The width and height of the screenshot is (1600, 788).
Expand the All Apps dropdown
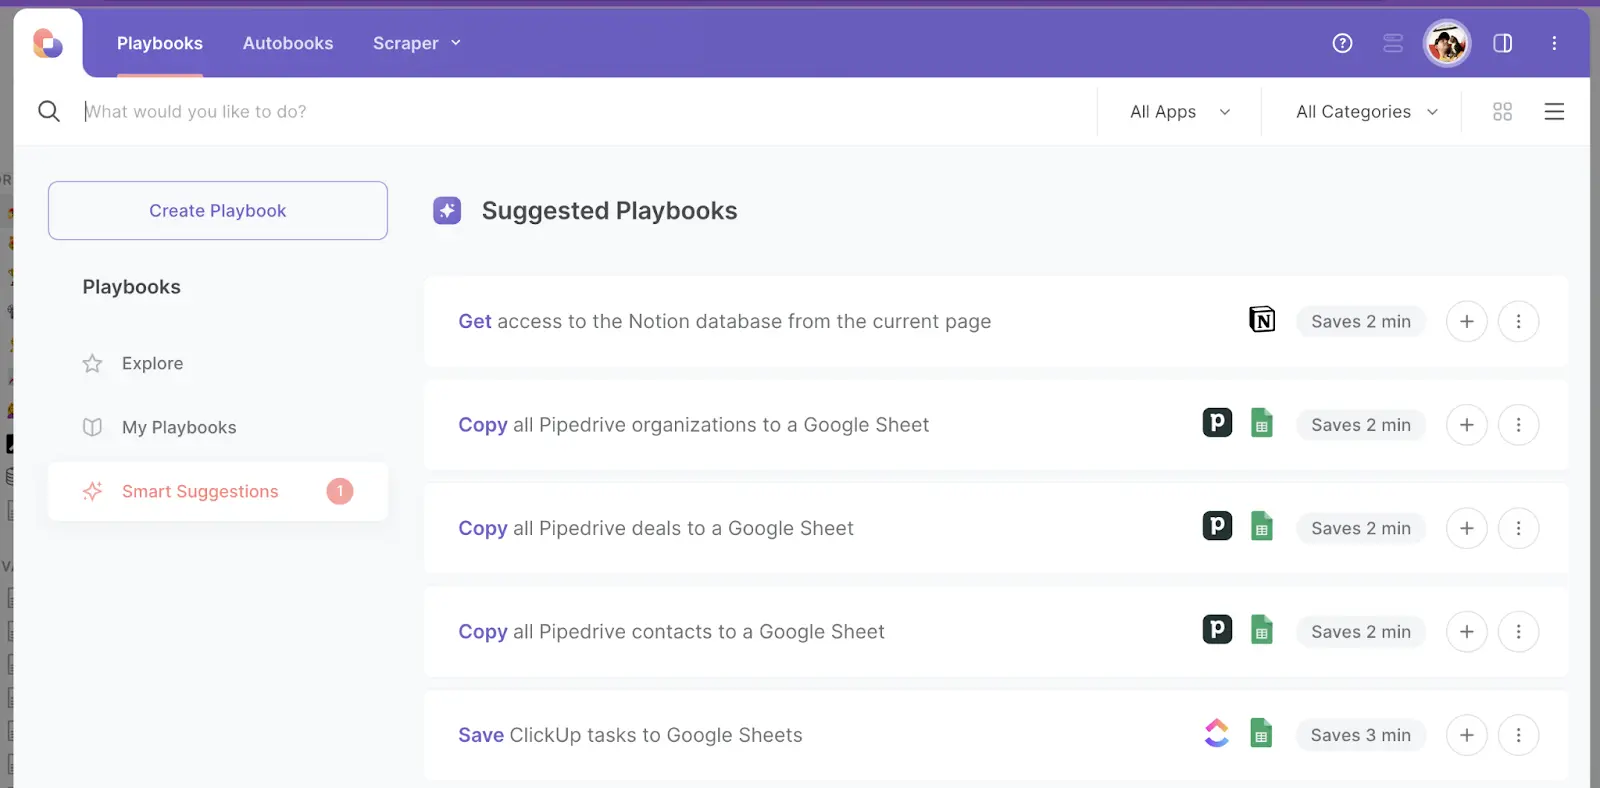click(x=1180, y=112)
